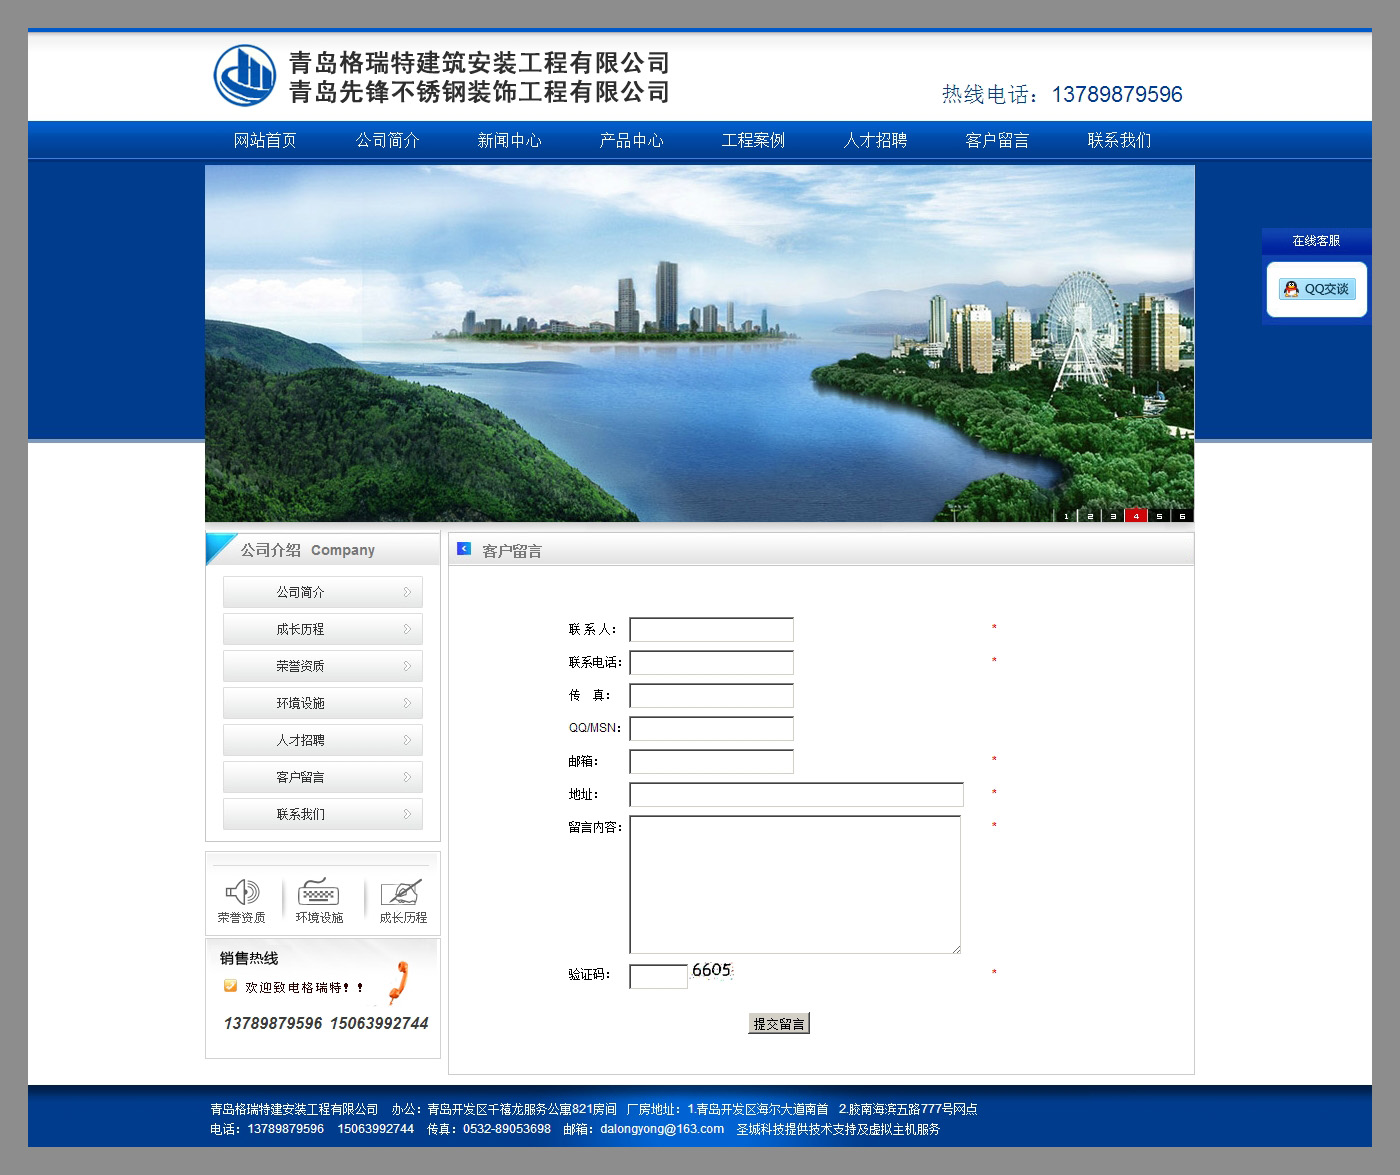The height and width of the screenshot is (1175, 1400).
Task: Click the blue arrow icon beside 客户留言 heading
Action: (464, 549)
